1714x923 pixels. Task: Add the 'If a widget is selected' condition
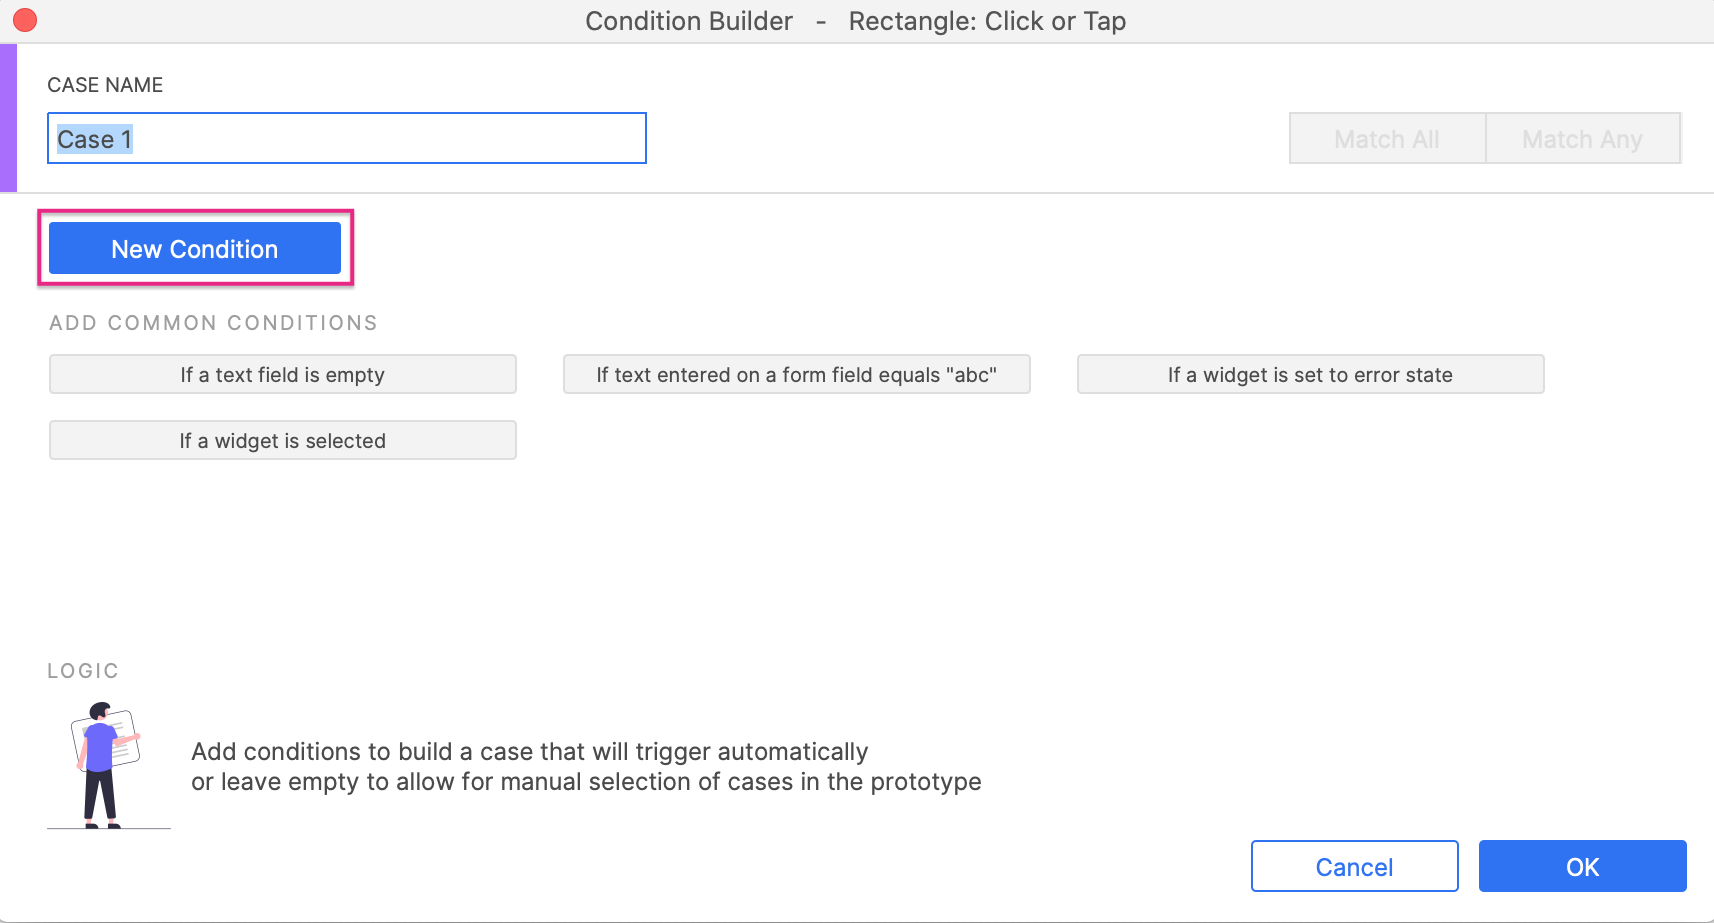[282, 441]
